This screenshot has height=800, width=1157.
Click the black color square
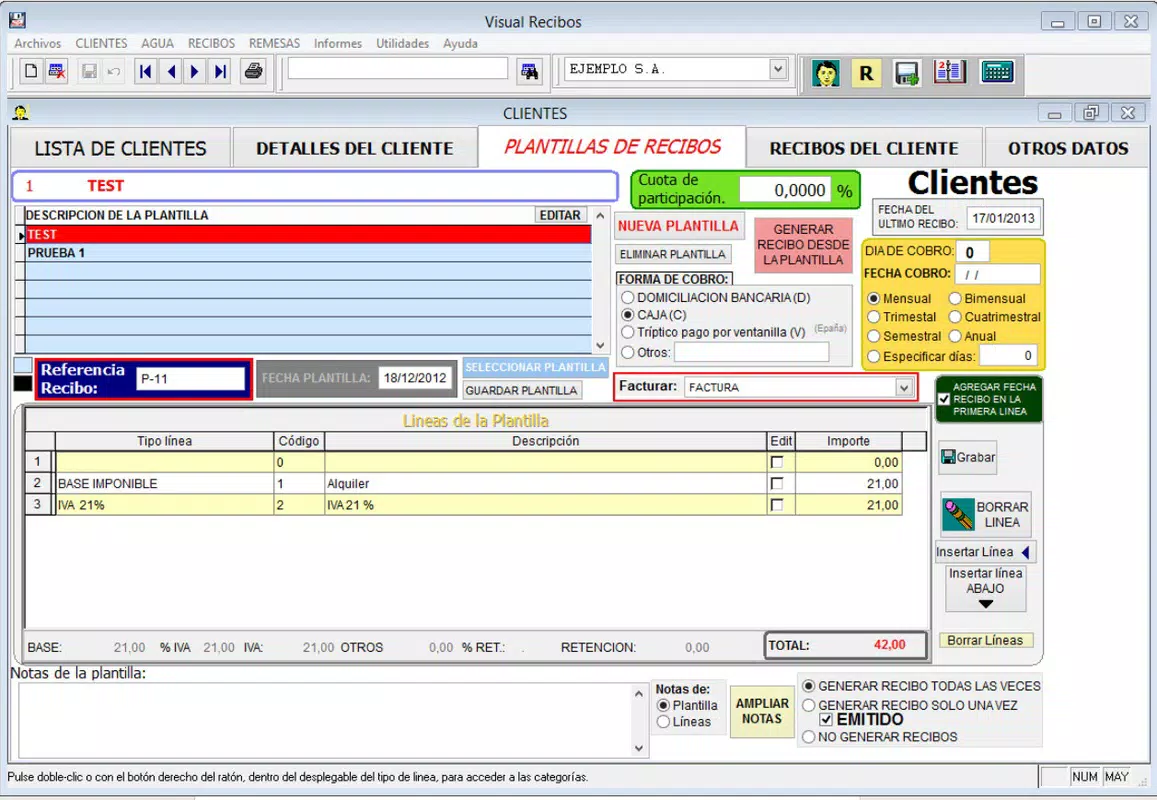[x=23, y=383]
